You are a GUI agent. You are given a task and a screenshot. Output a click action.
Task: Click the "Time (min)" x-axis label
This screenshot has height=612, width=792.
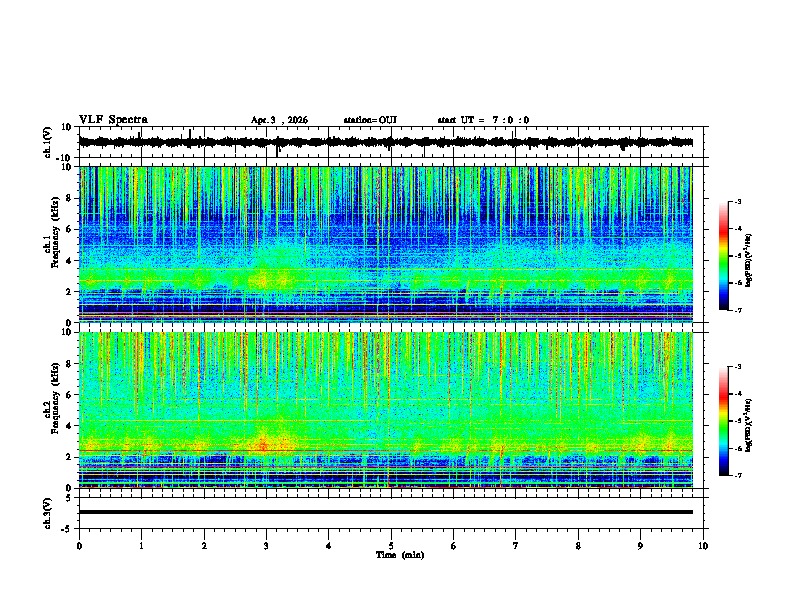400,555
